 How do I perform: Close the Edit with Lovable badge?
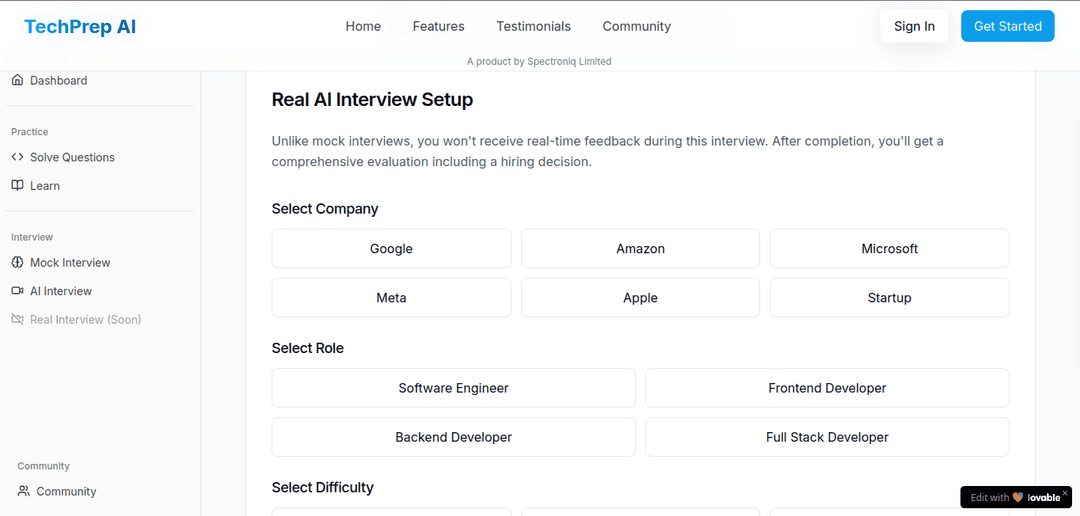pos(1065,493)
